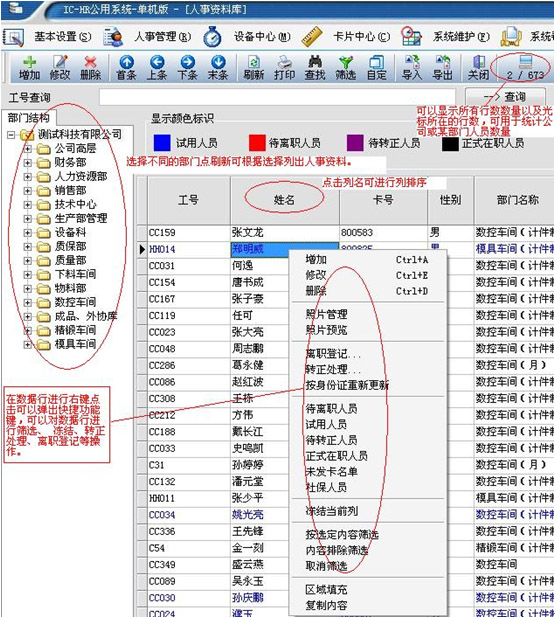Image resolution: width=556 pixels, height=618 pixels.
Task: Click the 工号查询 input field
Action: [x=277, y=97]
